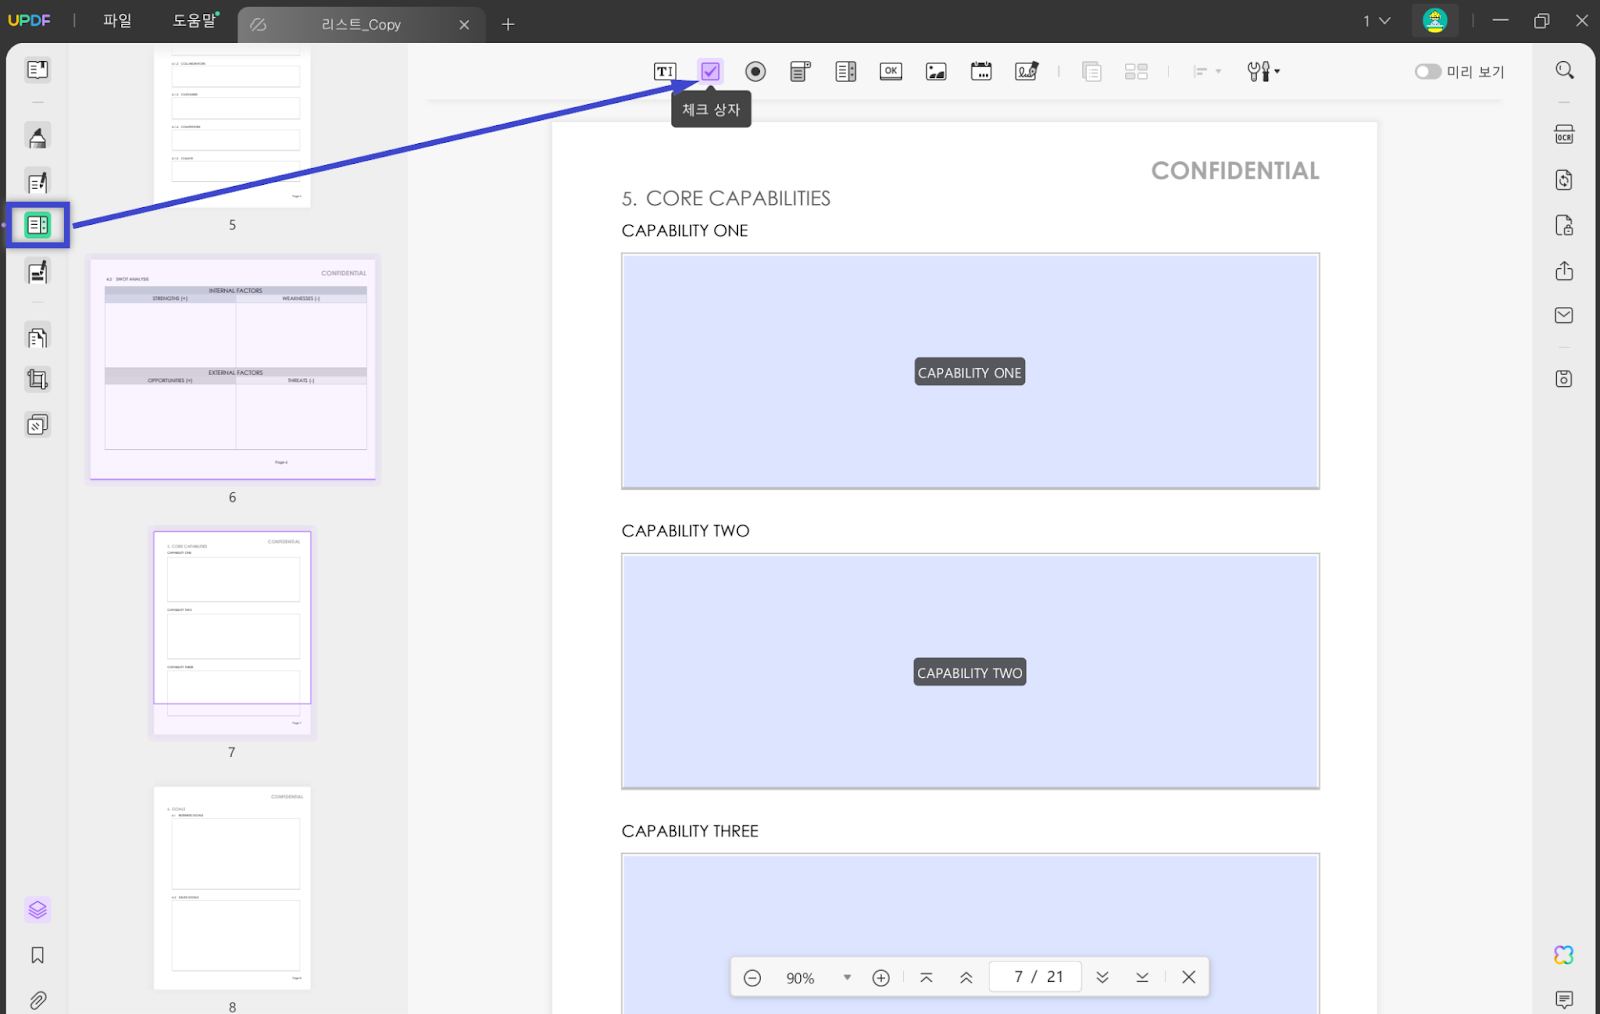The image size is (1600, 1014).
Task: Close the 리스트_Copy tab
Action: coord(464,25)
